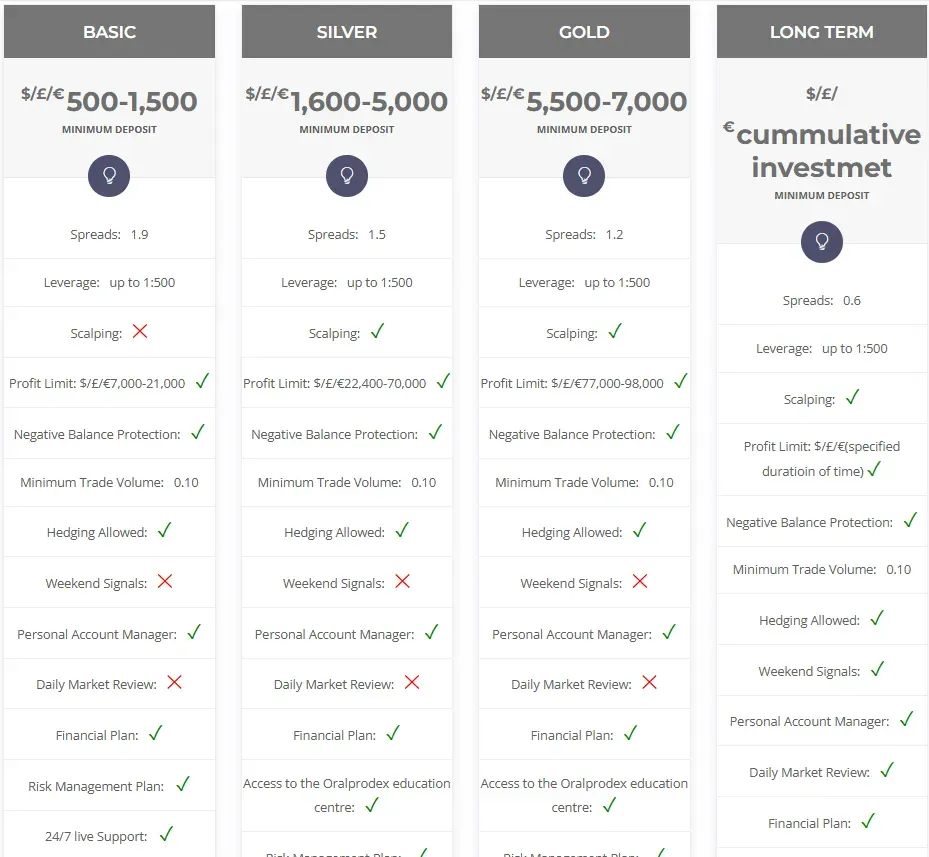Viewport: 929px width, 857px height.
Task: Click the Silver 1,600-5,000 deposit amount
Action: [369, 102]
